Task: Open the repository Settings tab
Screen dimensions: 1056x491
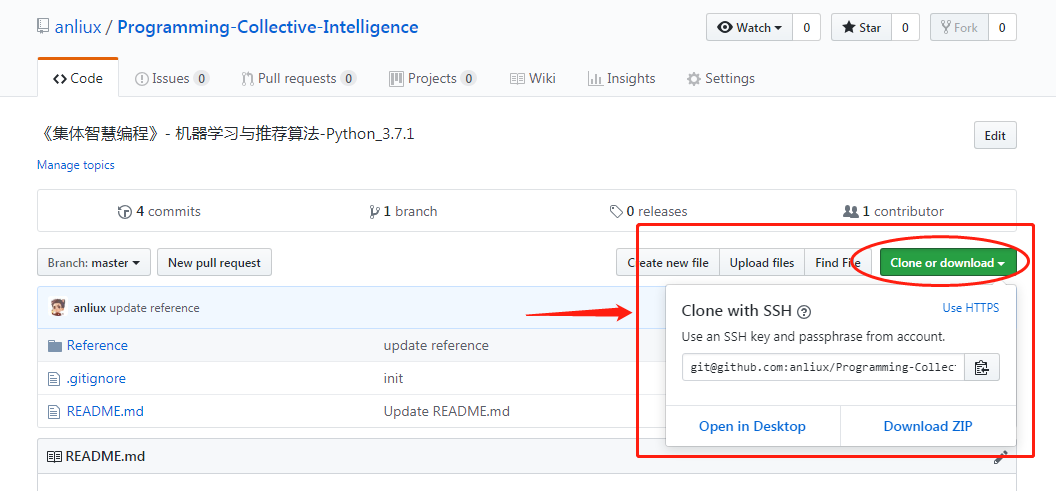Action: 721,78
